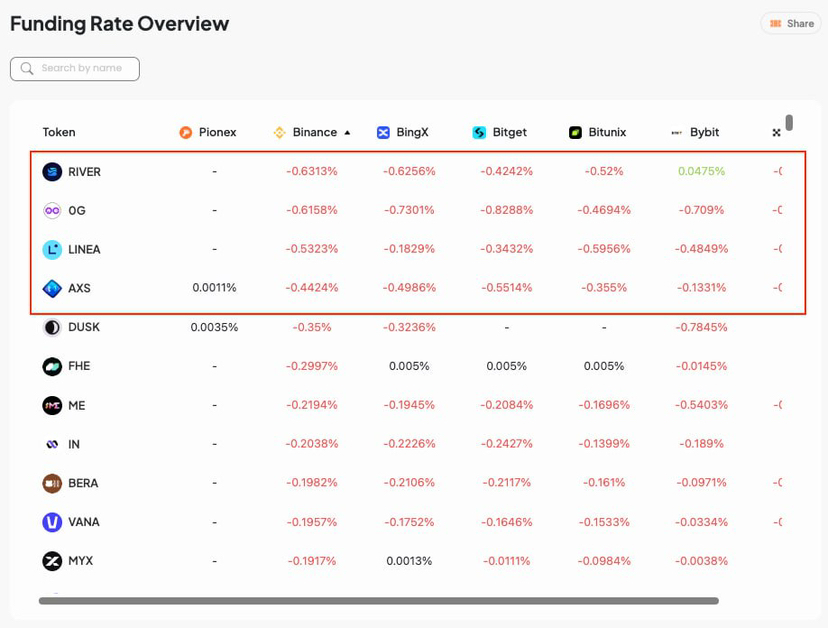Click the BingX column header
Image resolution: width=828 pixels, height=628 pixels.
coord(402,132)
